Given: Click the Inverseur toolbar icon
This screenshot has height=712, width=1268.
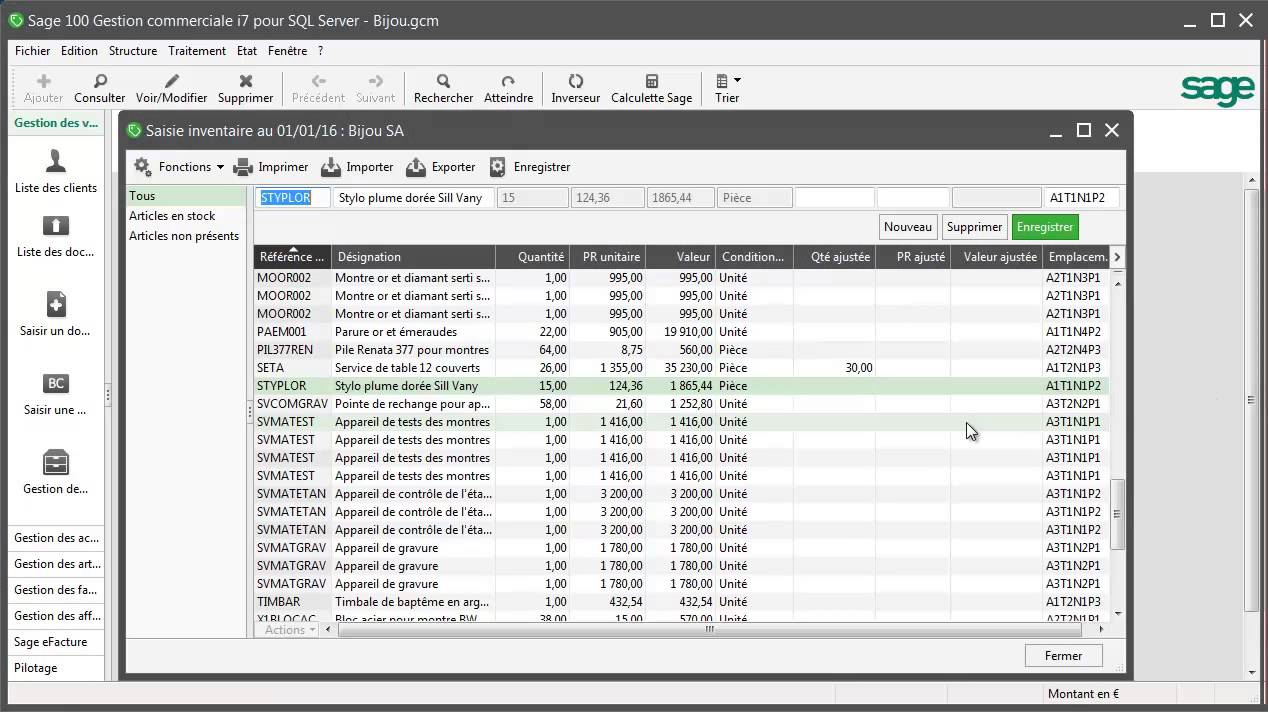Looking at the screenshot, I should point(575,81).
